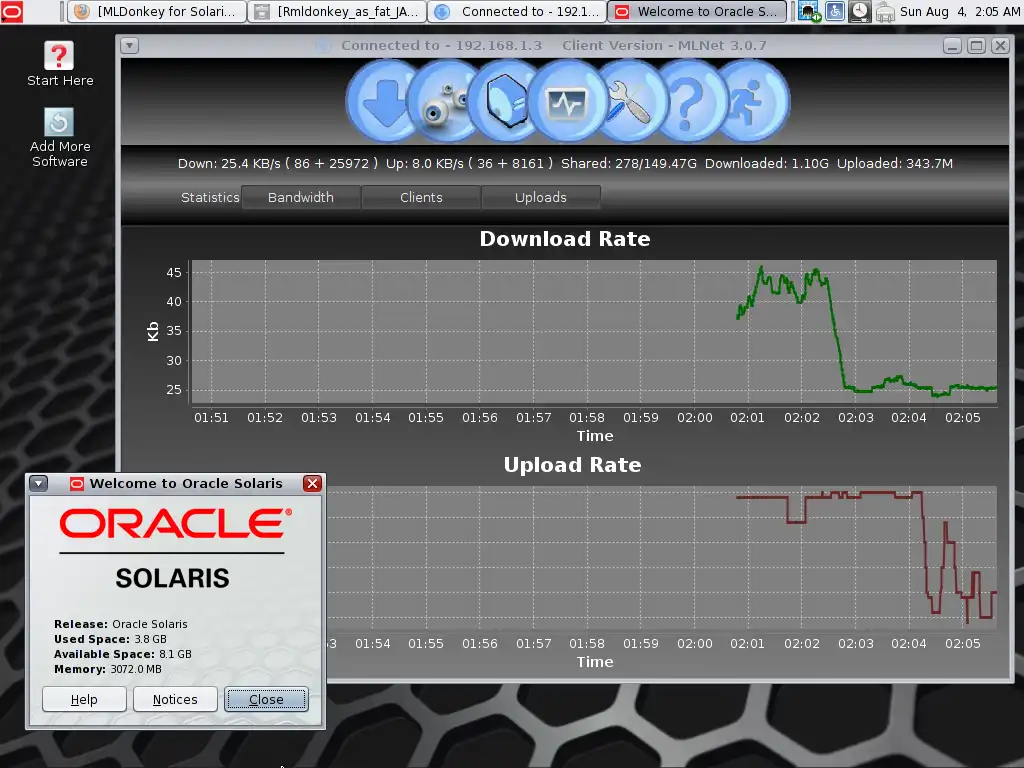Screen dimensions: 1024x768
Task: Open the Help question mark icon
Action: click(x=690, y=102)
